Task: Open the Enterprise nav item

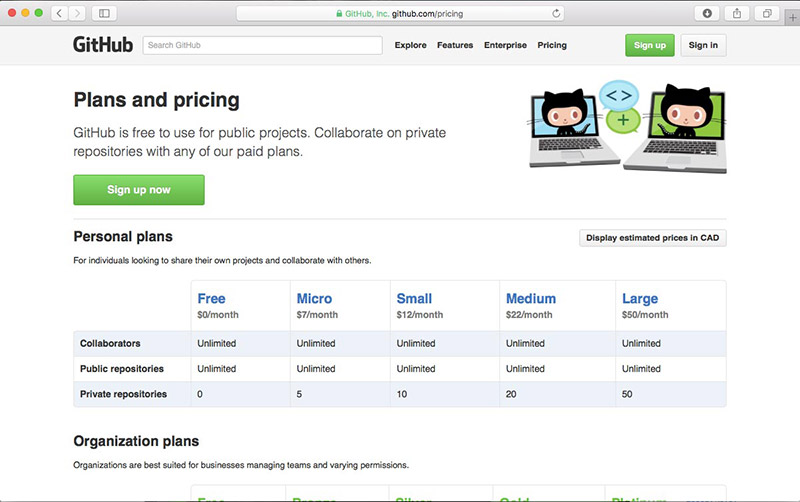Action: pyautogui.click(x=505, y=45)
